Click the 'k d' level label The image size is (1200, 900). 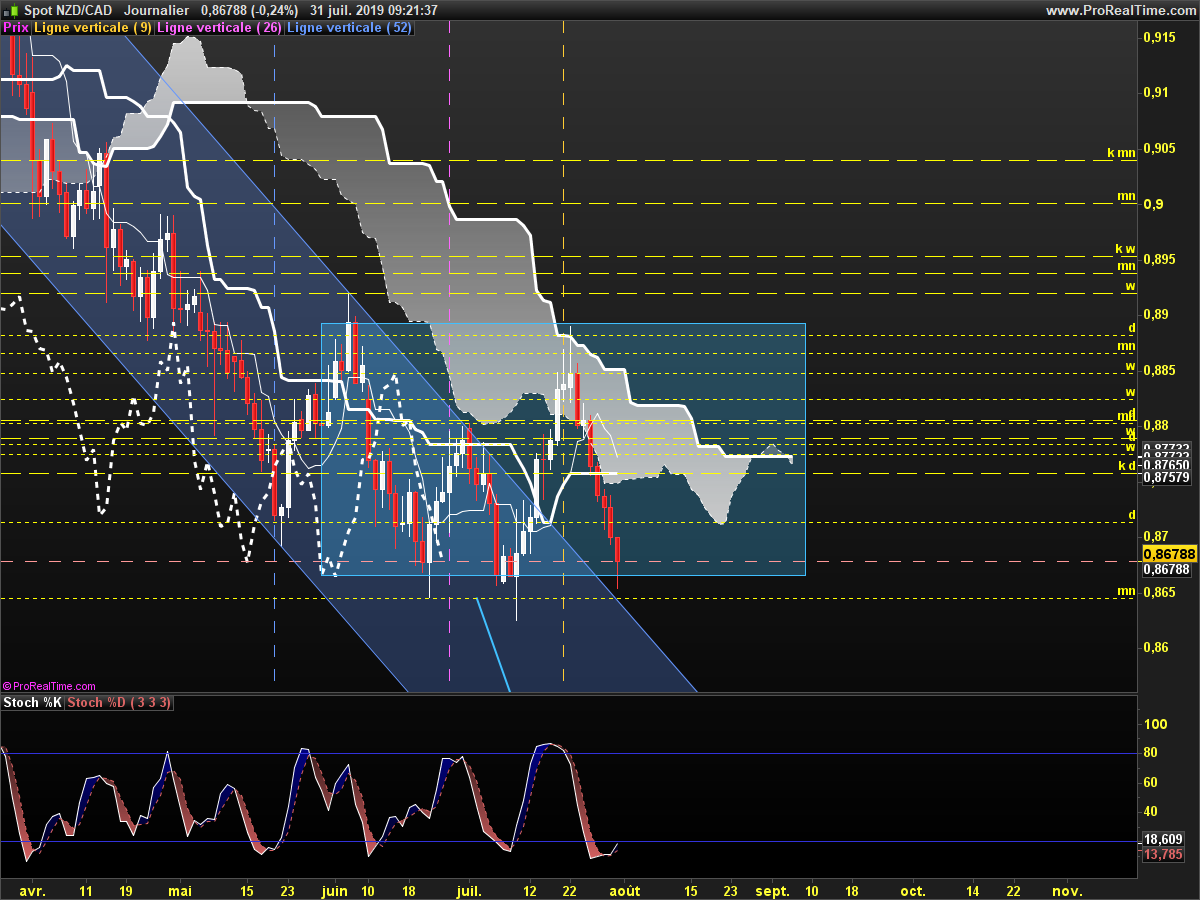tap(1126, 465)
